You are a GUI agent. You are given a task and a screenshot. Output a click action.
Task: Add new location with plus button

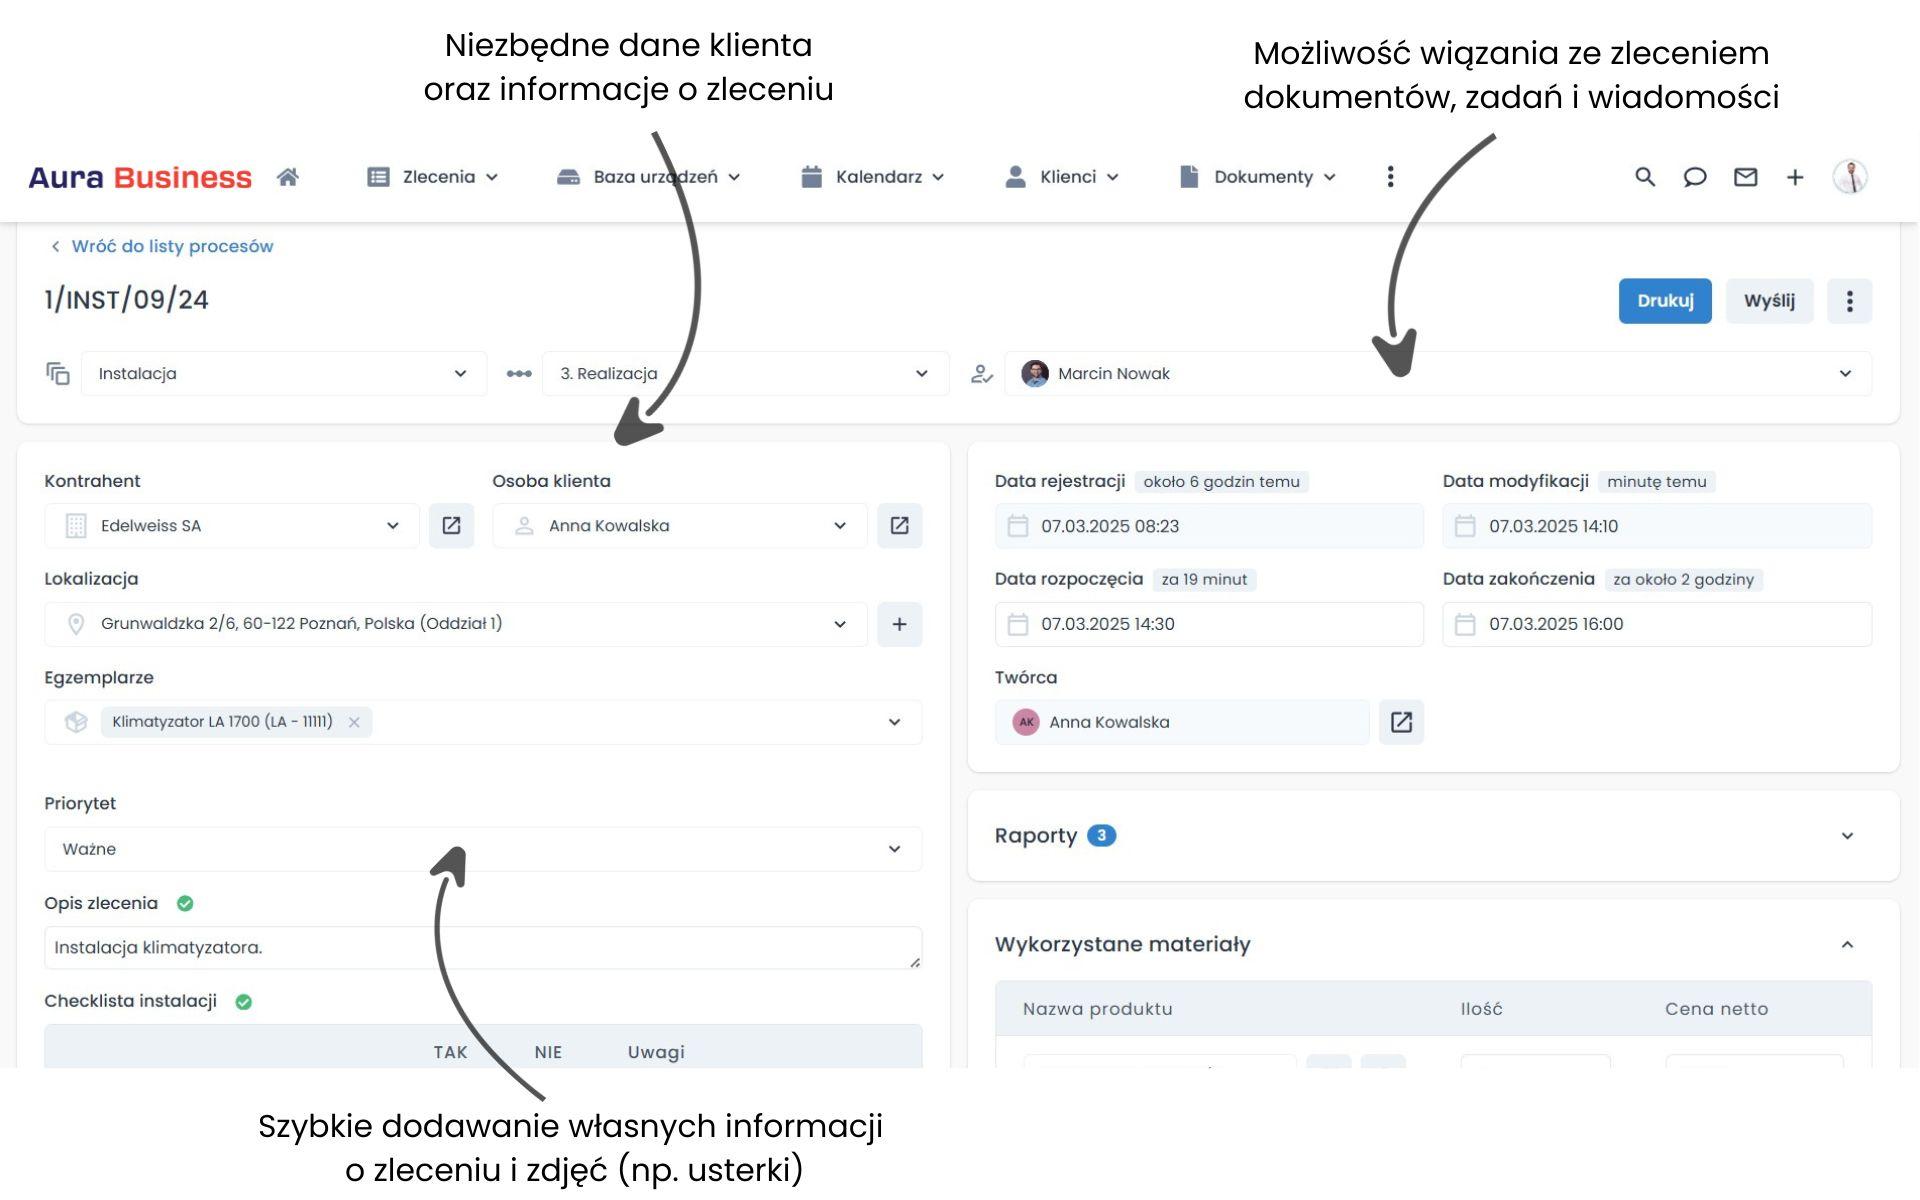tap(899, 624)
